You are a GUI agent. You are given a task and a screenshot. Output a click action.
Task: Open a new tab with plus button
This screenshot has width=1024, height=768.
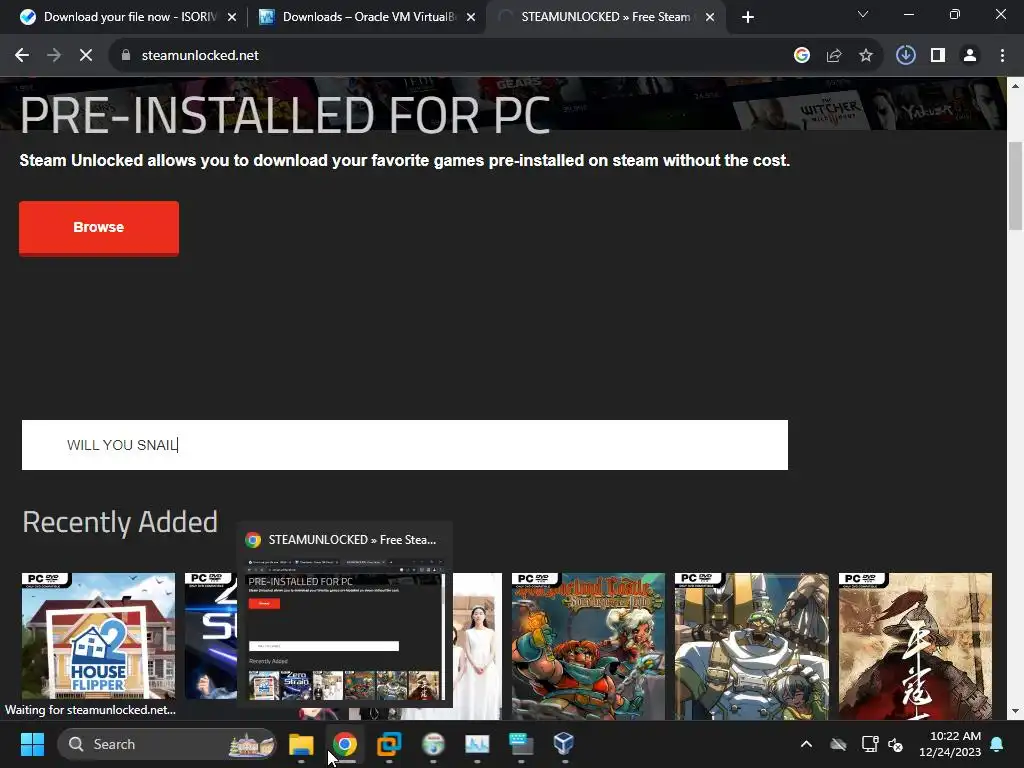coord(748,17)
